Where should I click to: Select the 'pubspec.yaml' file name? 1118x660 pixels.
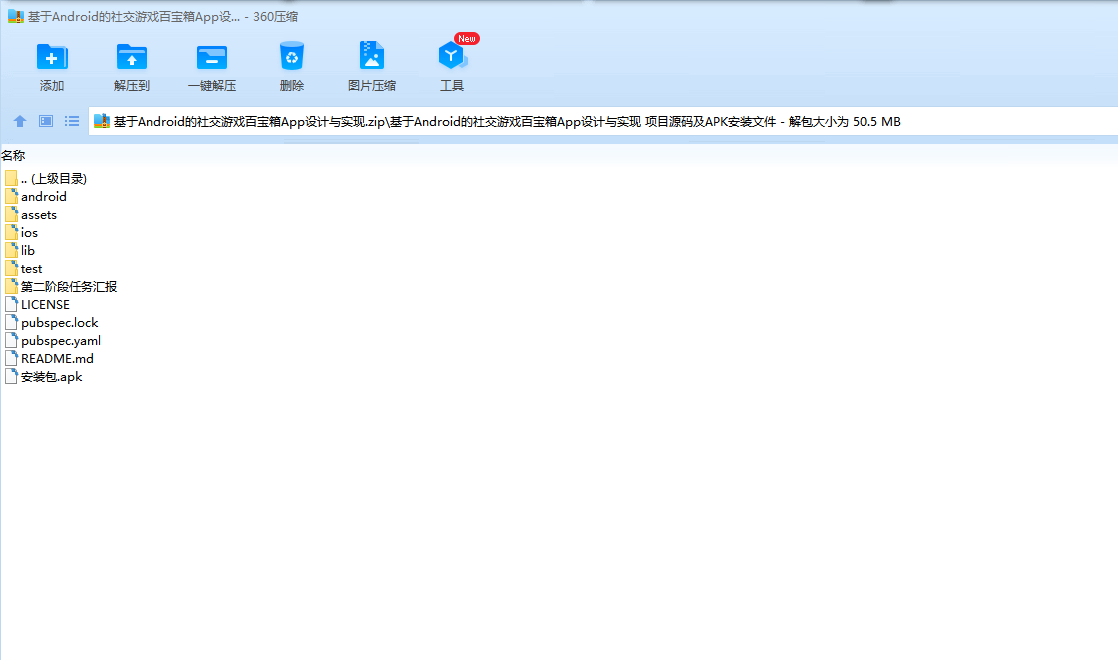pyautogui.click(x=61, y=341)
